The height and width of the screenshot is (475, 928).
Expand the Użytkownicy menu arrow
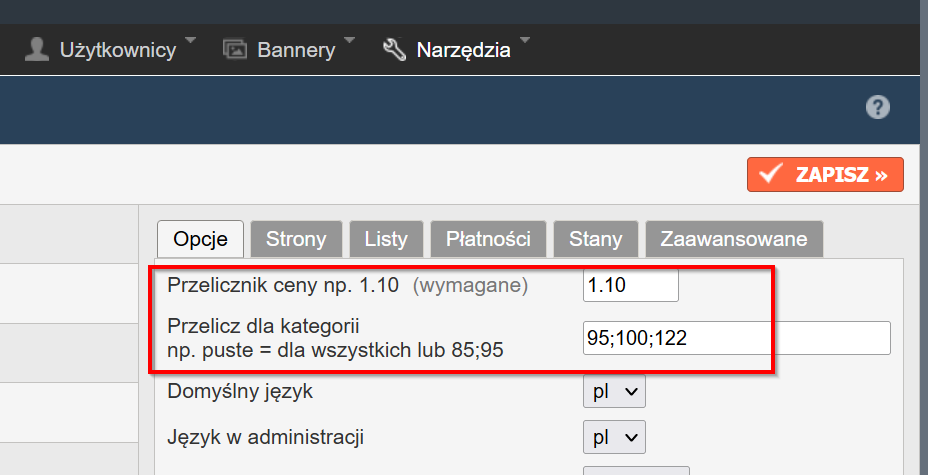point(190,40)
